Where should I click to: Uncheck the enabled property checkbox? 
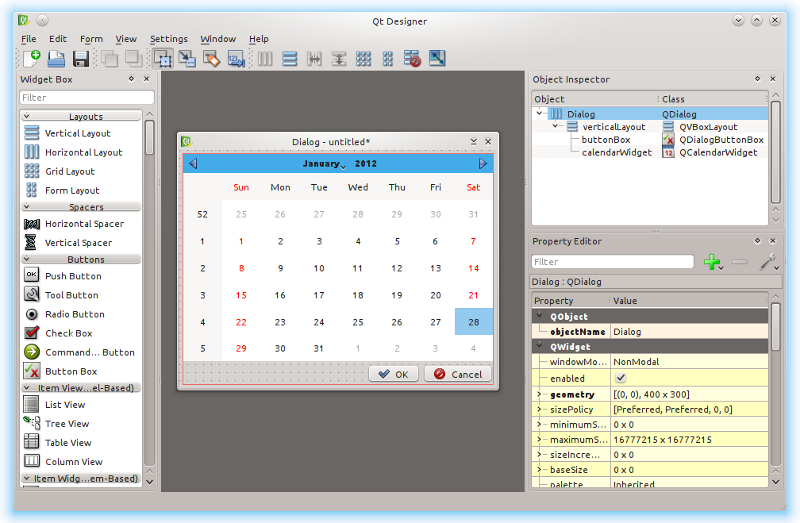(620, 378)
